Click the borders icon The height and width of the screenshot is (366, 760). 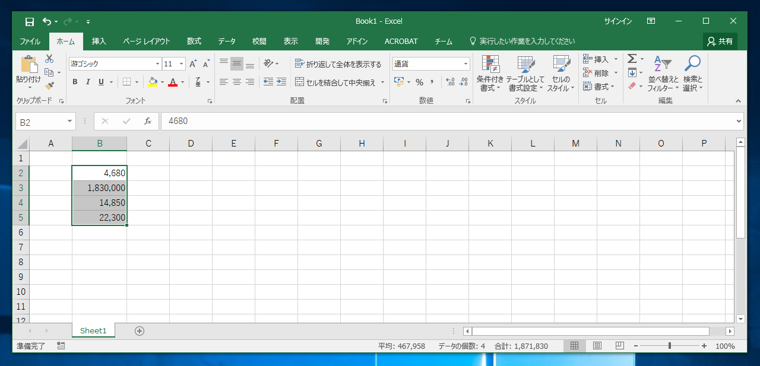tap(127, 82)
